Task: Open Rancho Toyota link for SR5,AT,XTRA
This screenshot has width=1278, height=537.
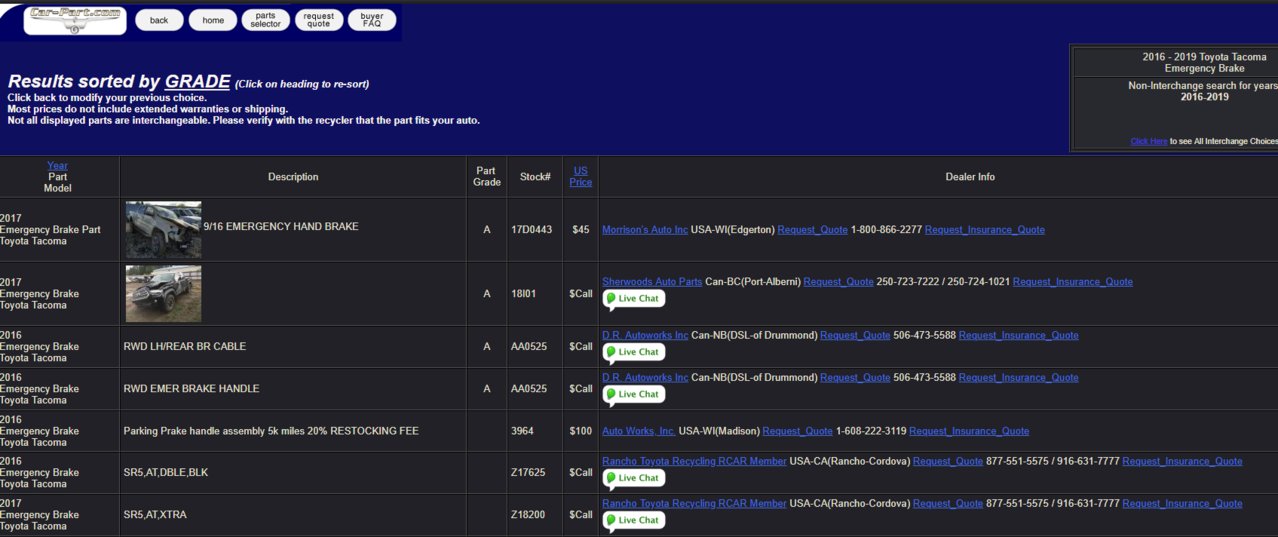Action: click(x=694, y=504)
